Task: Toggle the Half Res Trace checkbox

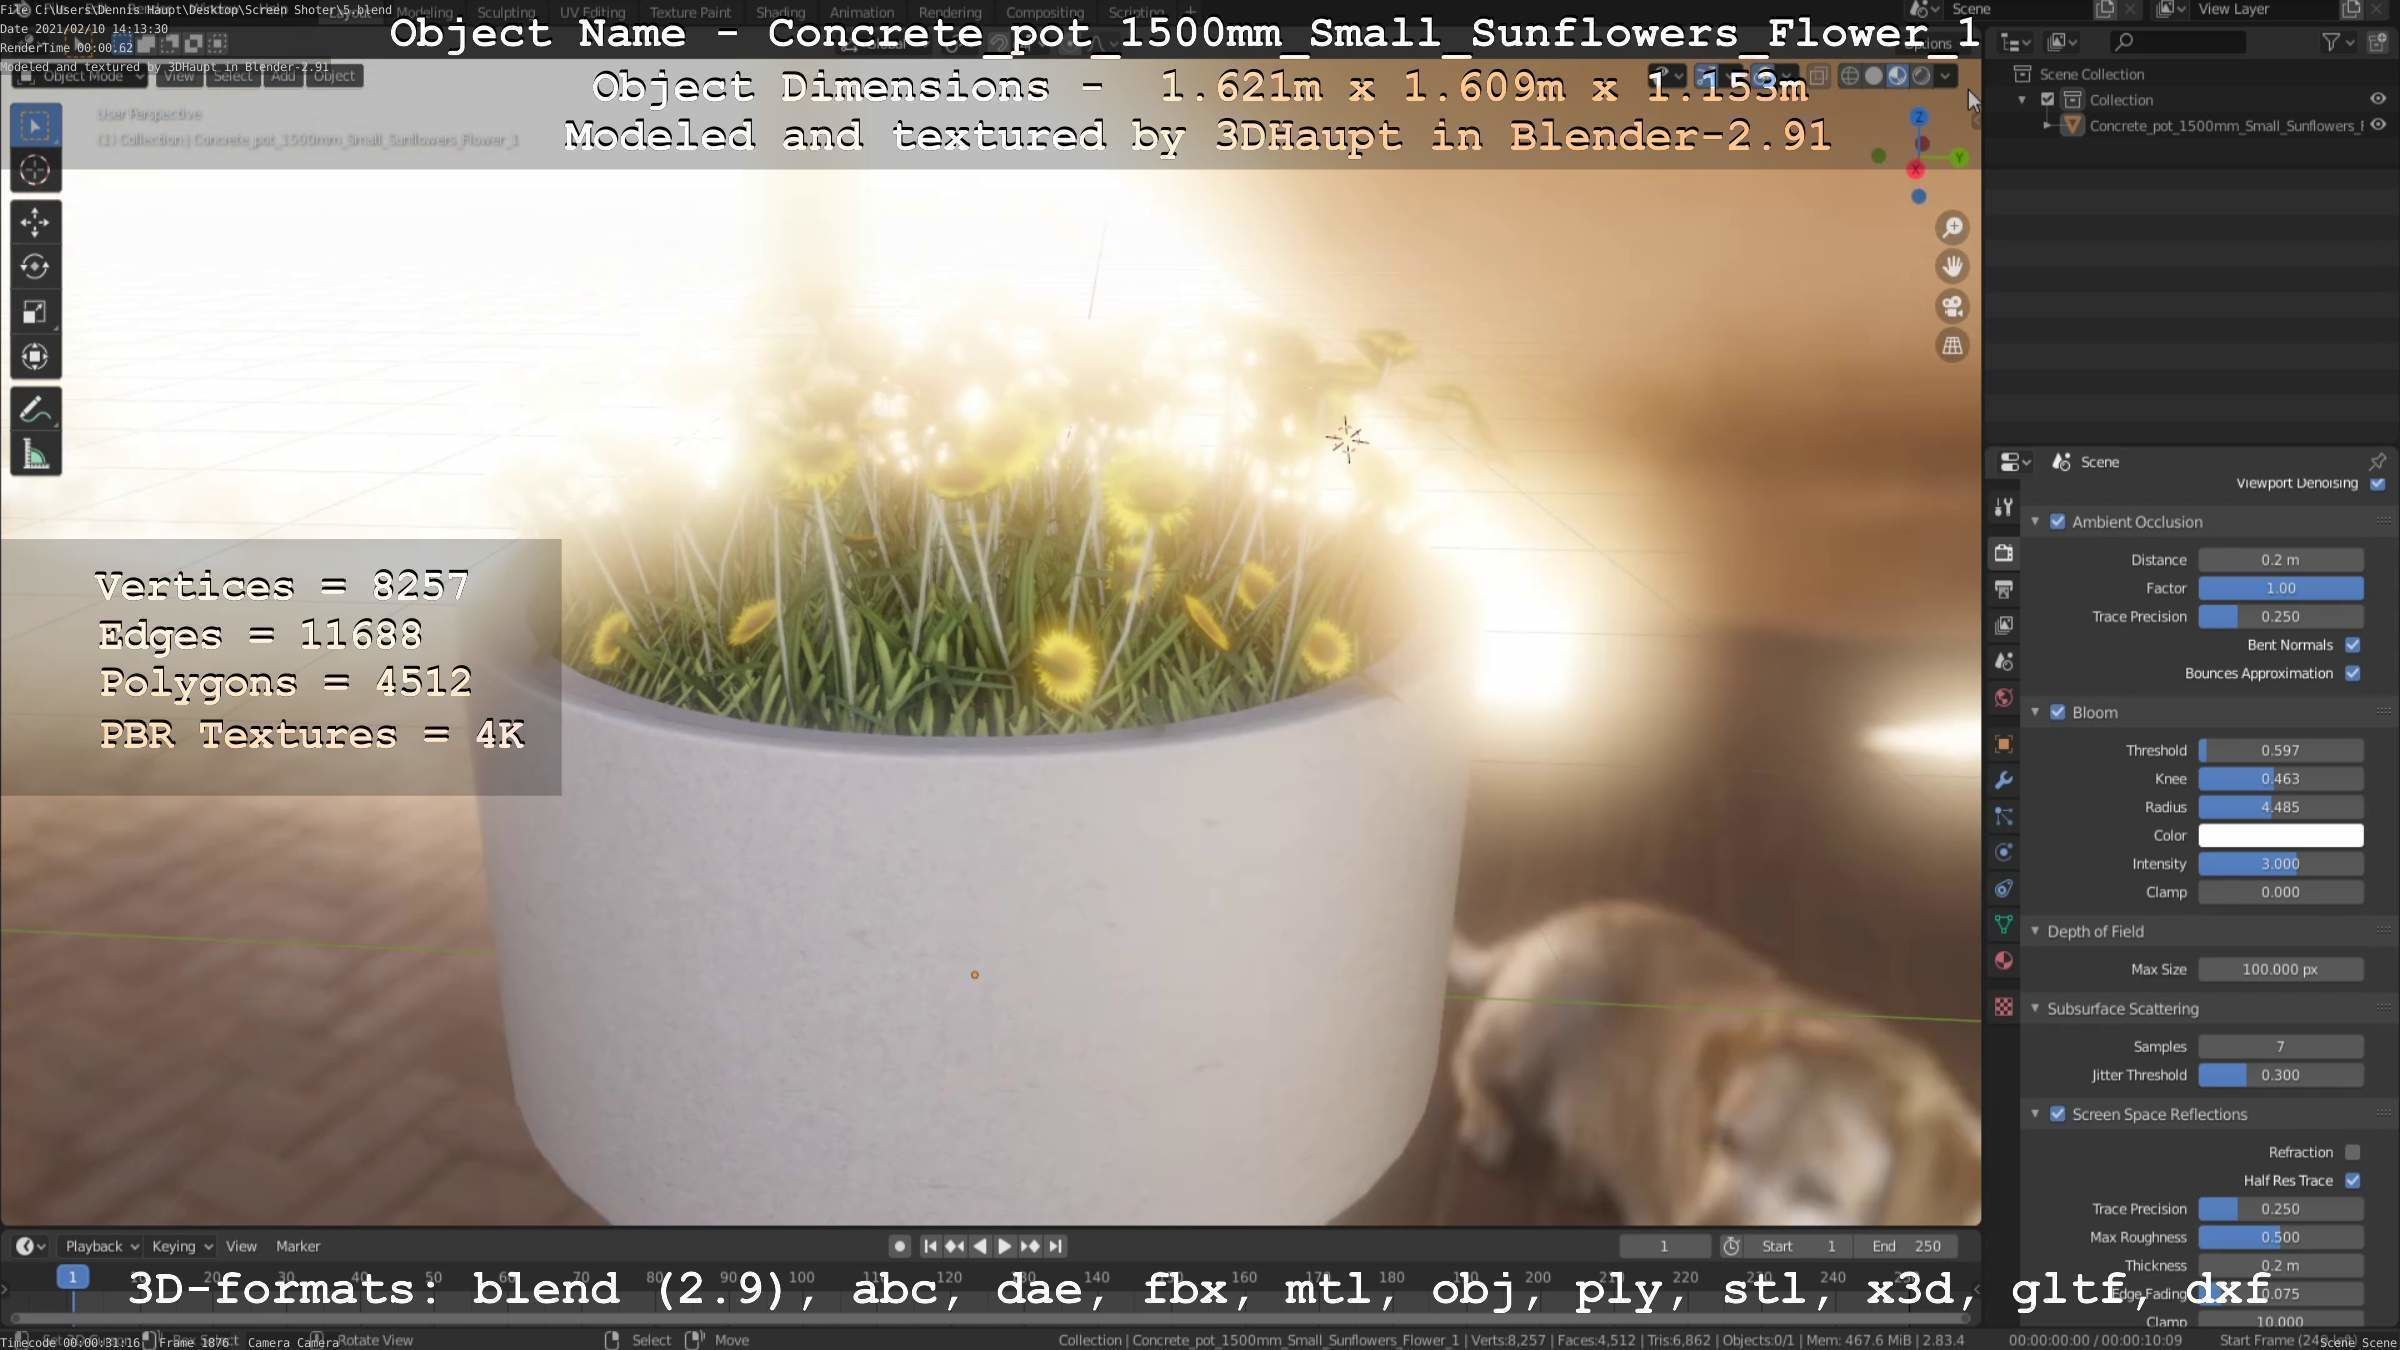Action: click(2353, 1181)
